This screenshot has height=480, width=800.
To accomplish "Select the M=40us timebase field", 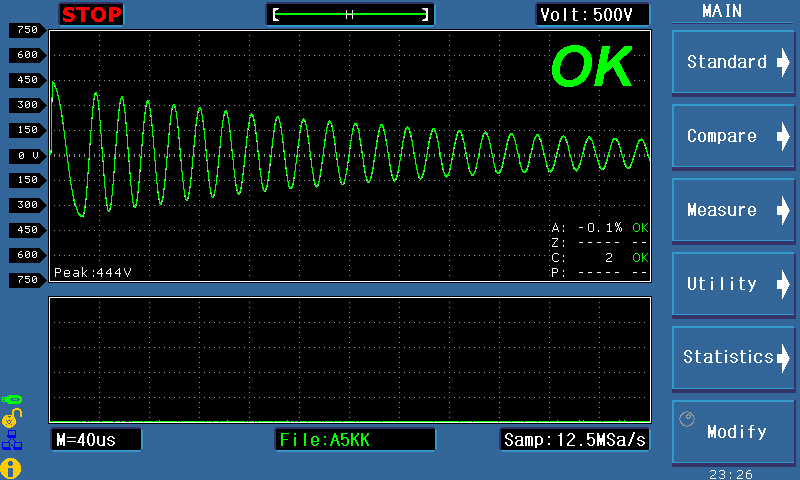I will 96,439.
